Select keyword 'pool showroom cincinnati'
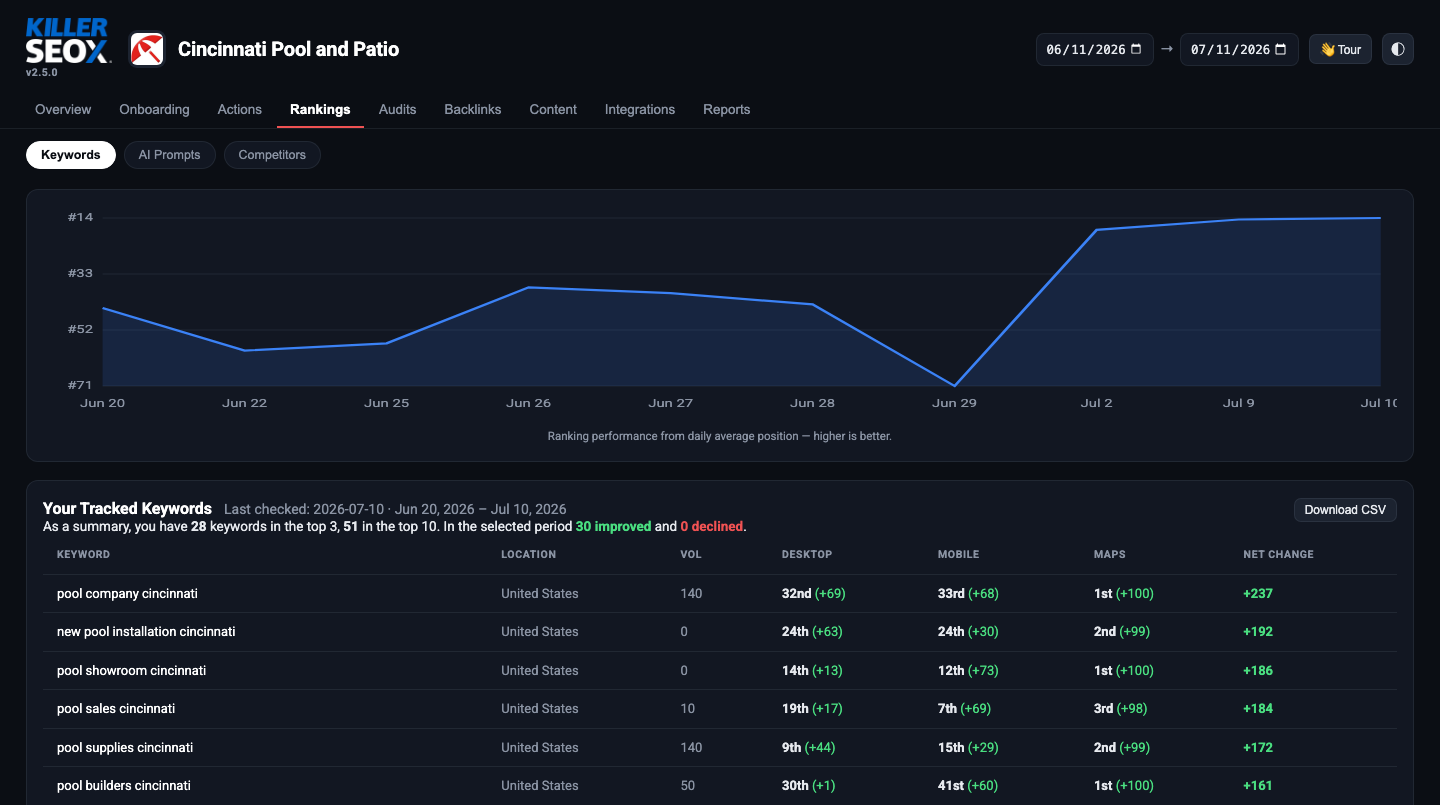This screenshot has height=805, width=1440. click(131, 670)
